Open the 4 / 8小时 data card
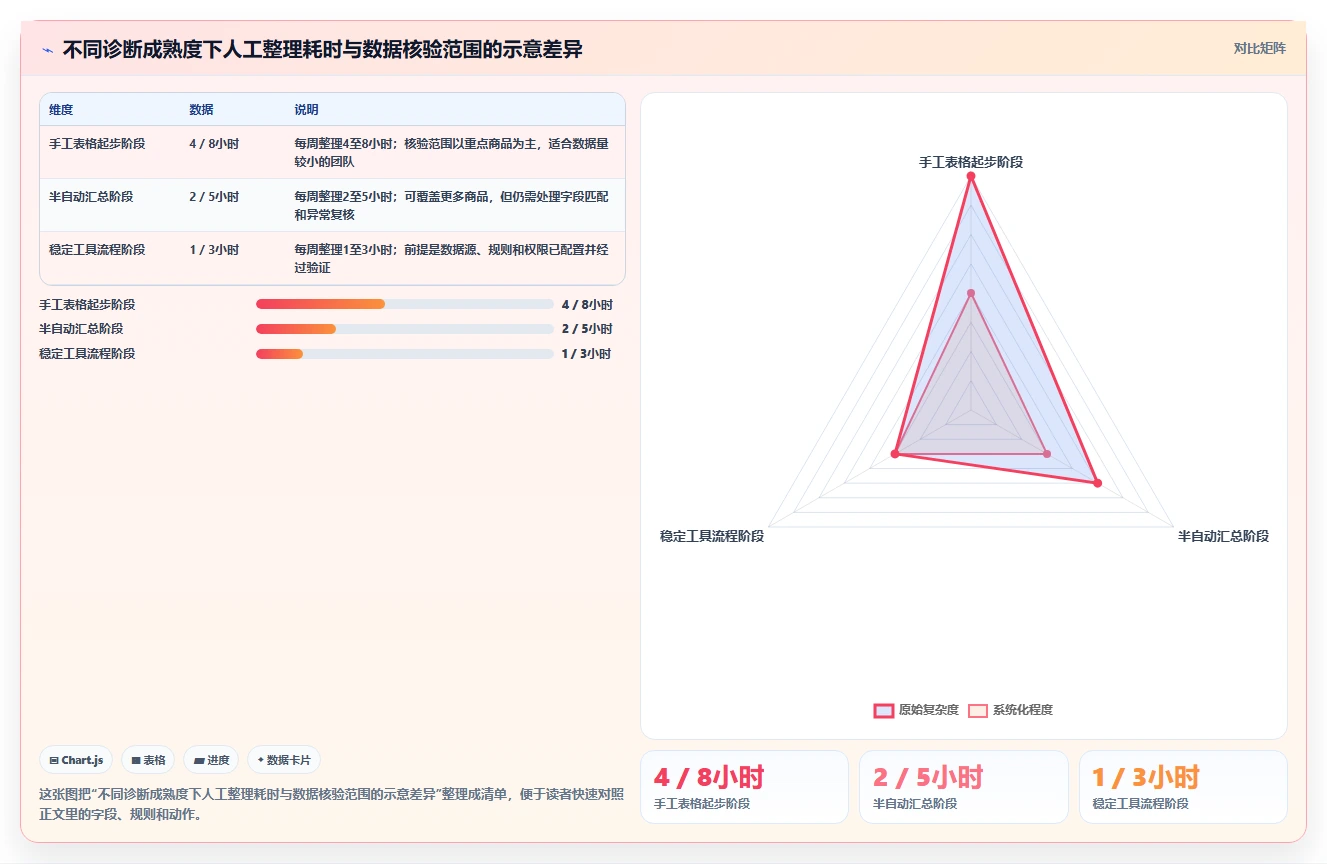Viewport: 1327px width, 864px height. (x=744, y=787)
